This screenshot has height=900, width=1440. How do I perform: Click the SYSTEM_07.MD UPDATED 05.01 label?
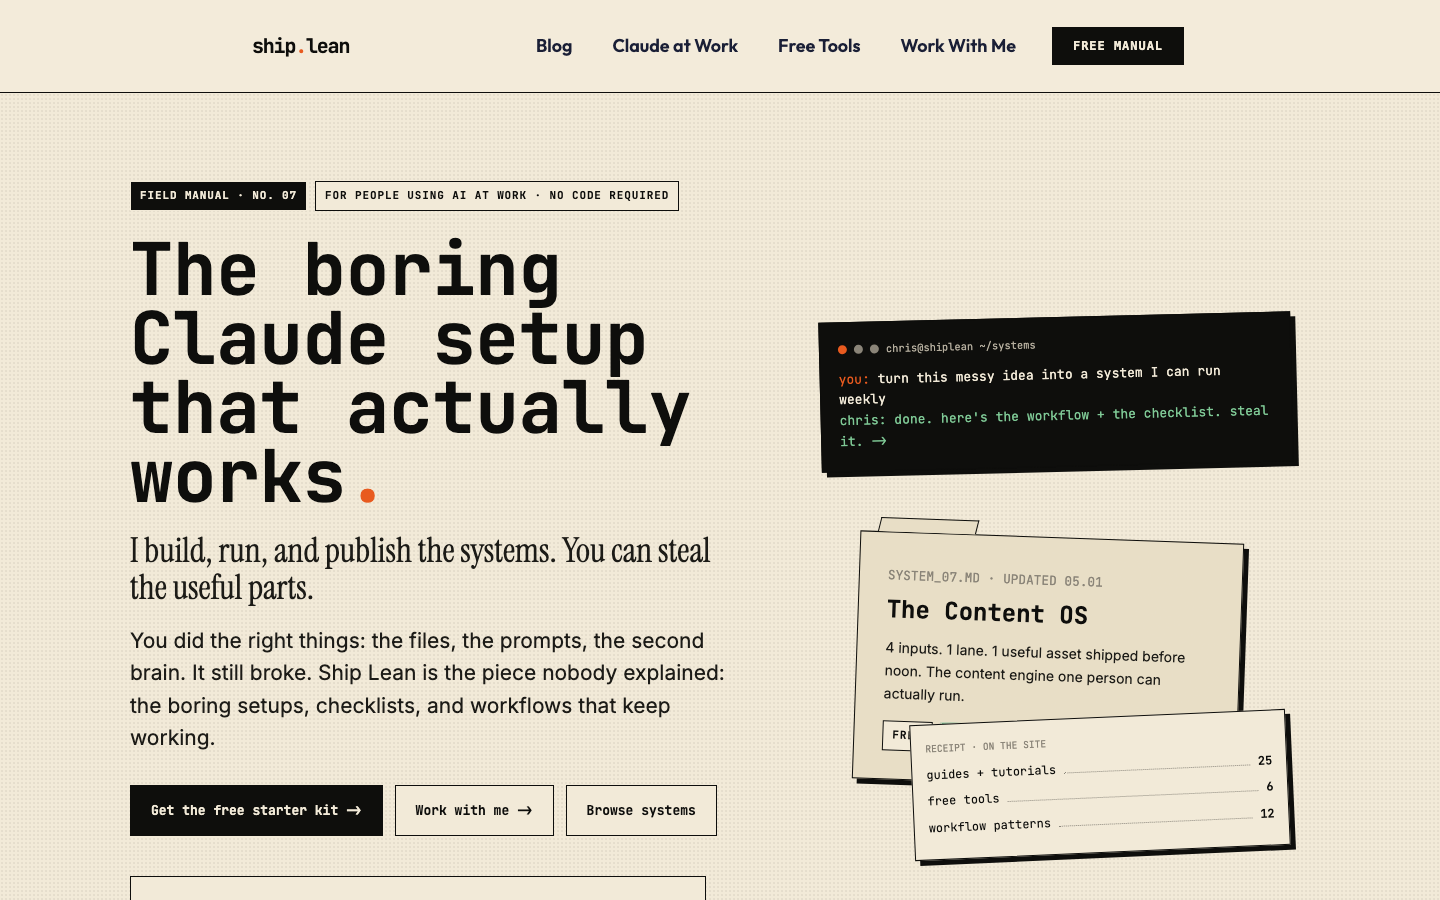[995, 579]
